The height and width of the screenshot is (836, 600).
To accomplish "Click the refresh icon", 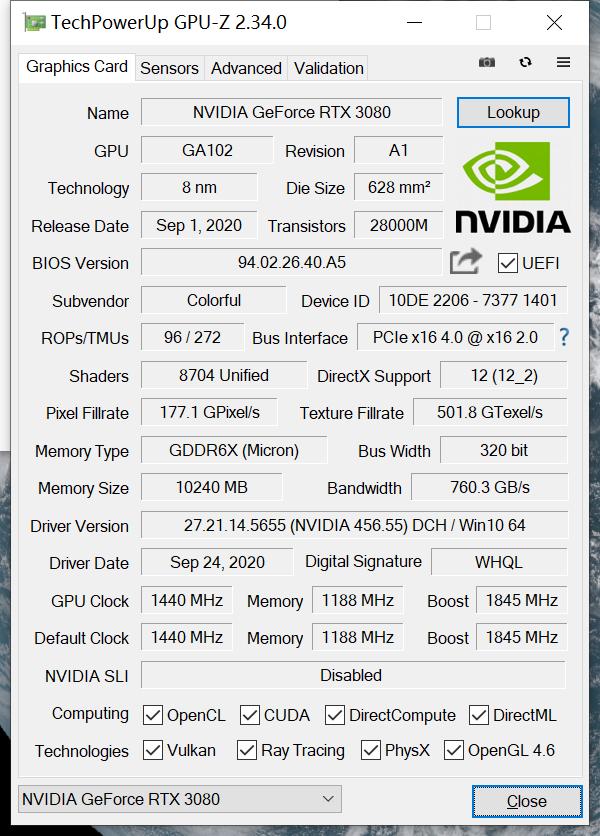I will click(x=526, y=62).
